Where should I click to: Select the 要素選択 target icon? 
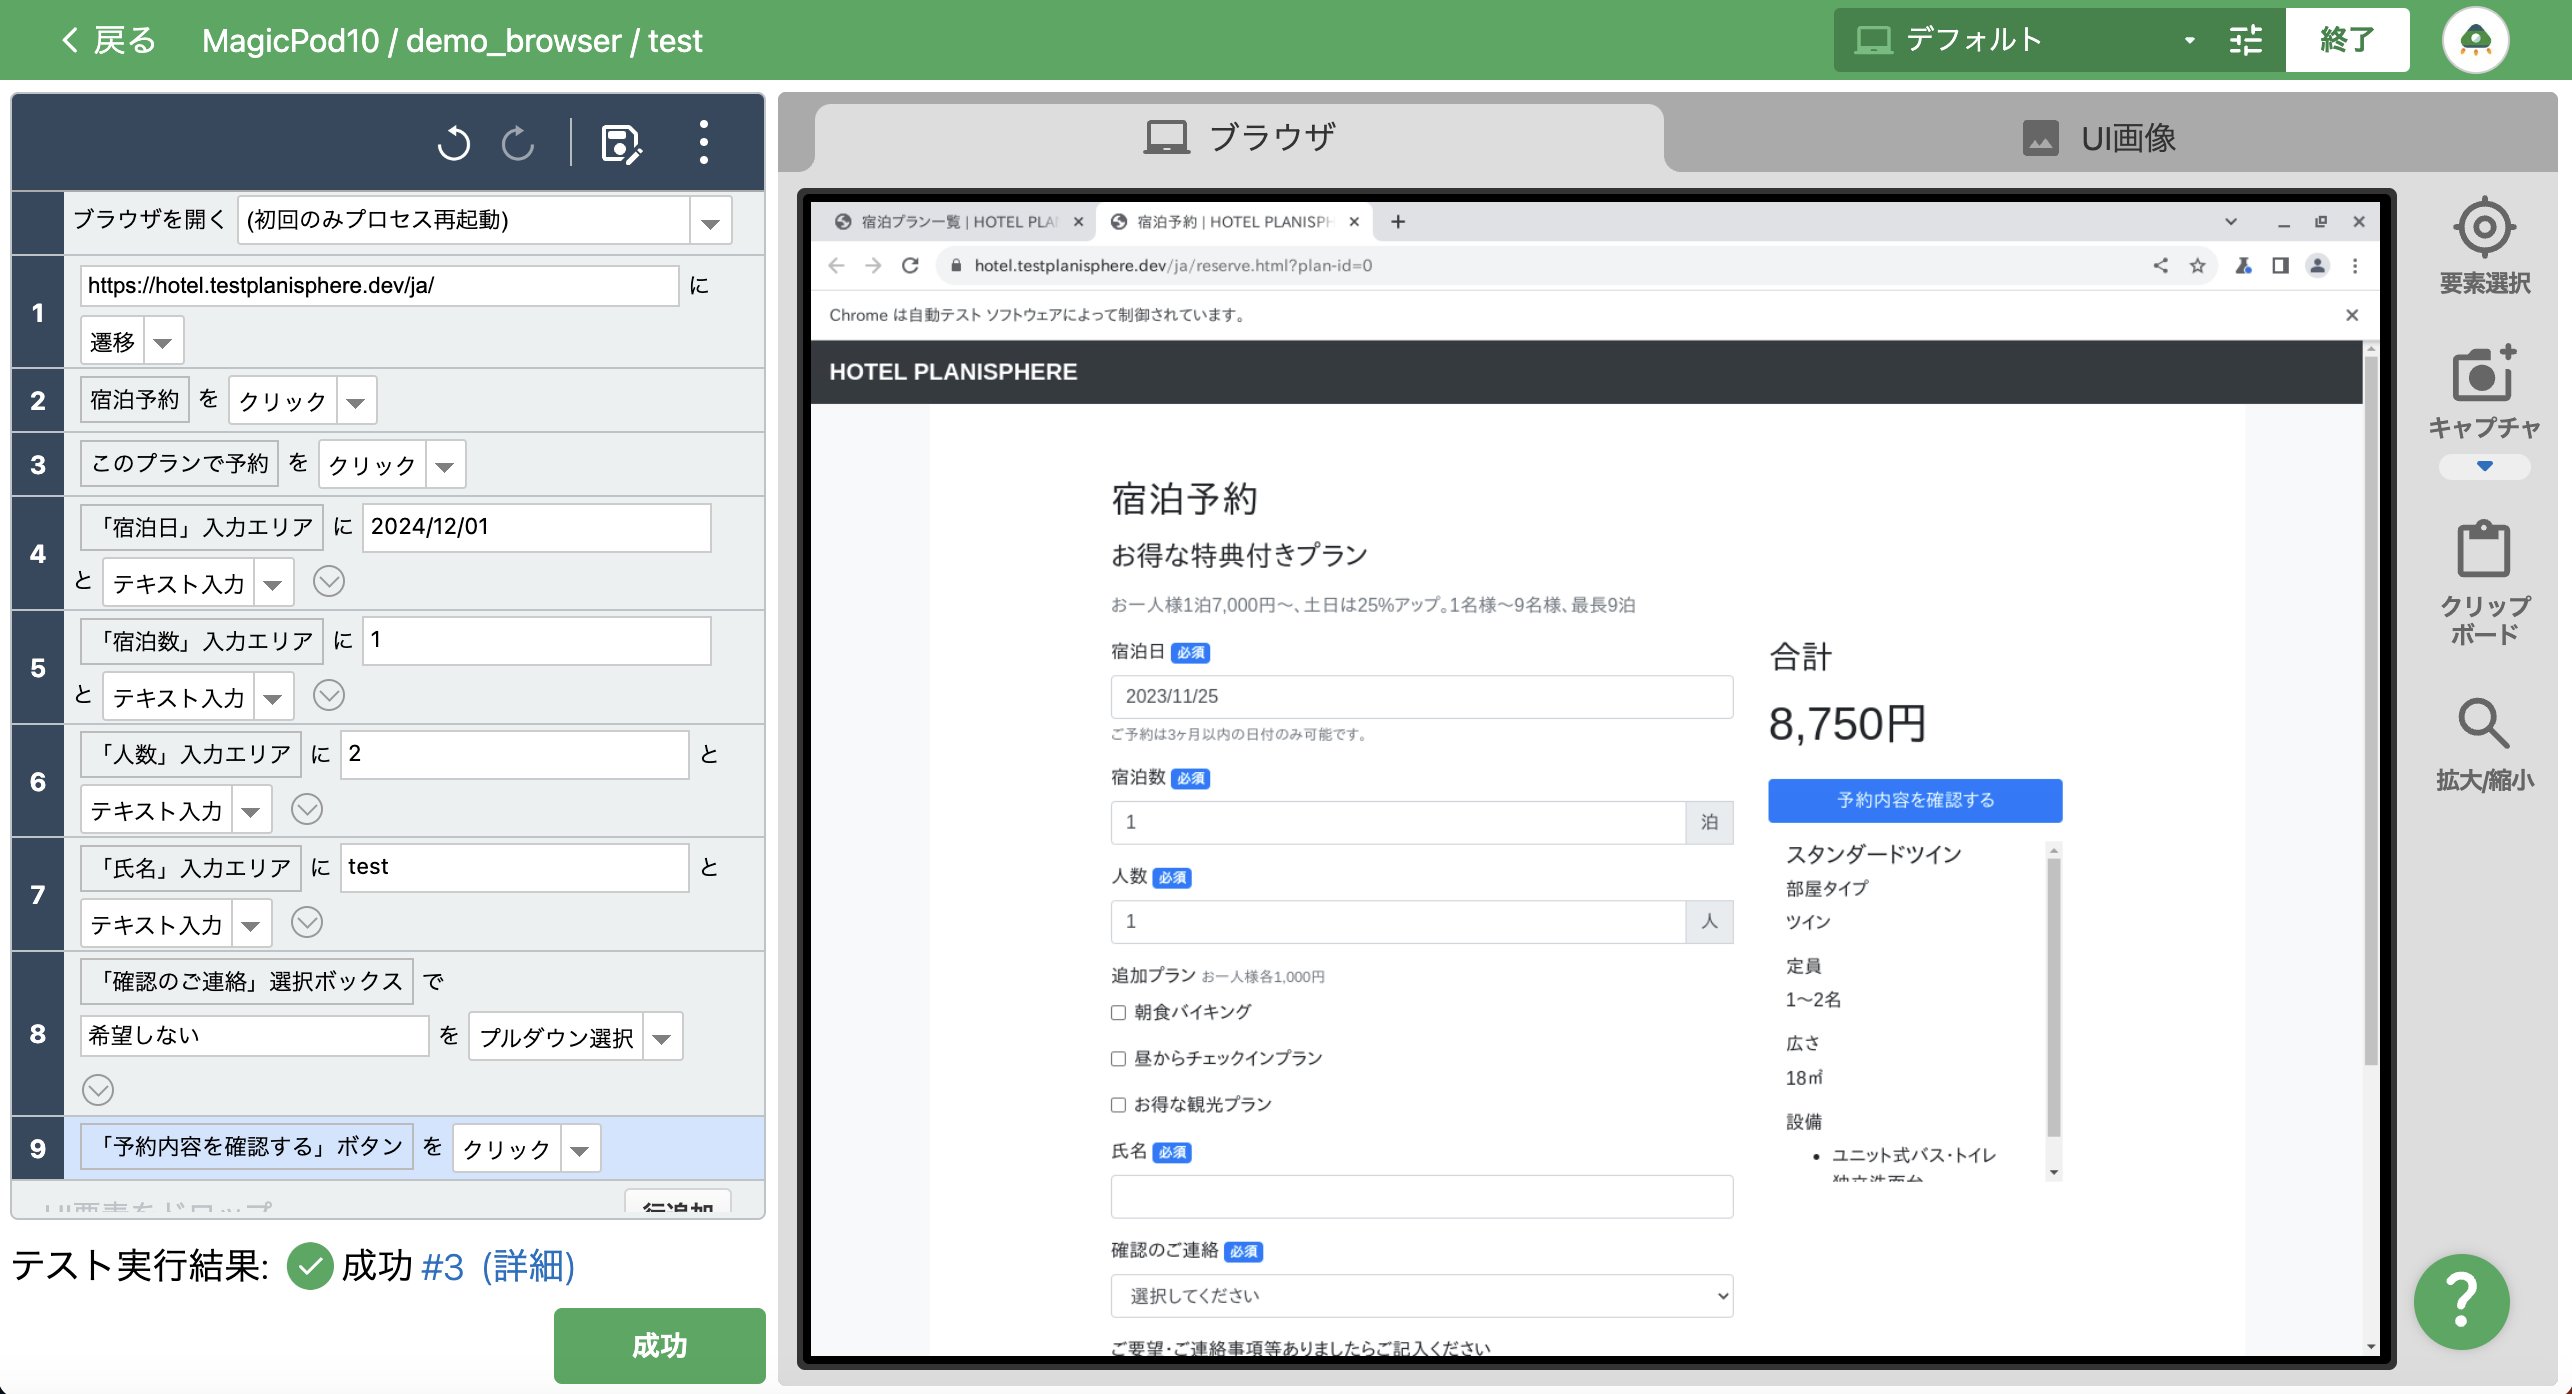(2484, 228)
